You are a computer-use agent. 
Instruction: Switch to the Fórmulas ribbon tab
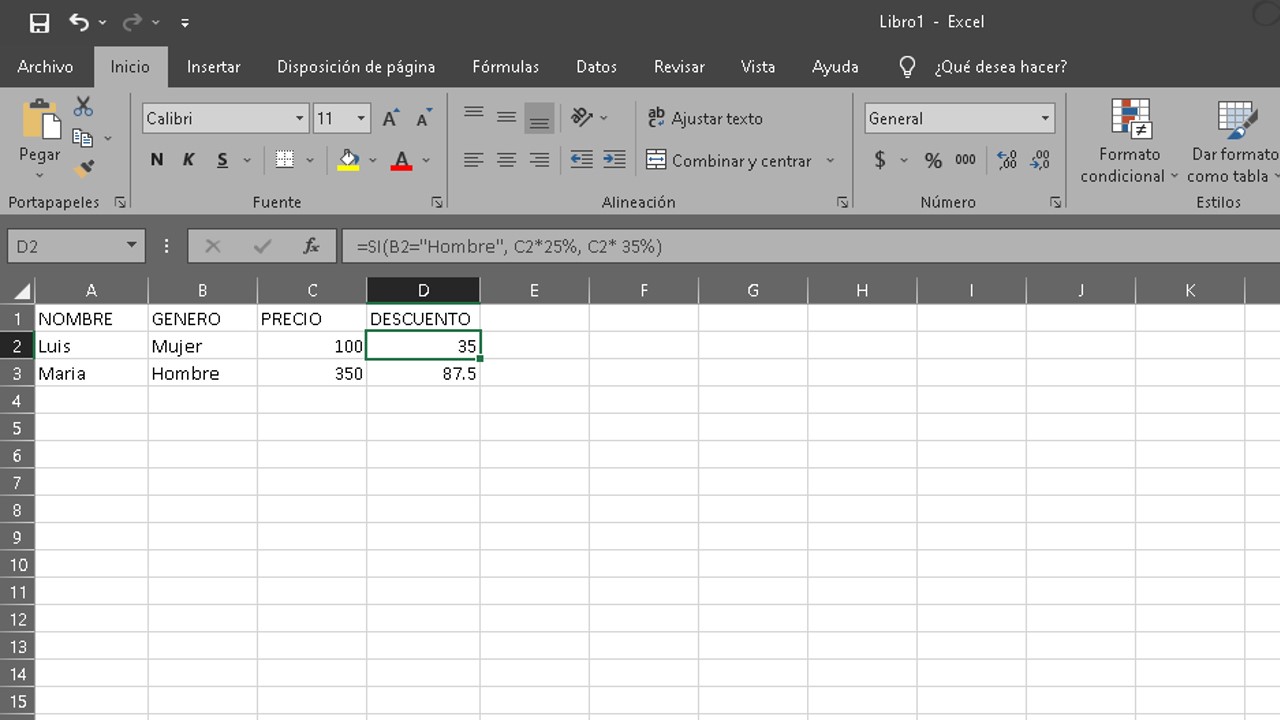(x=505, y=67)
